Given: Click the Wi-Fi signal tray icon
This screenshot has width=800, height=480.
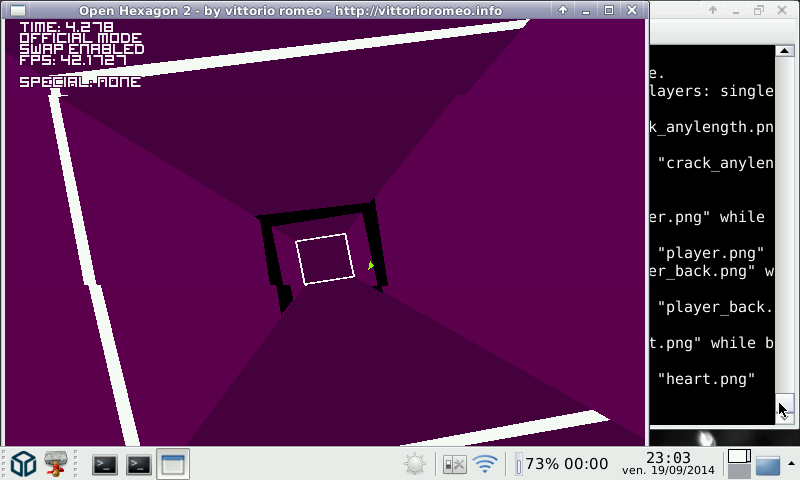Looking at the screenshot, I should pyautogui.click(x=486, y=464).
